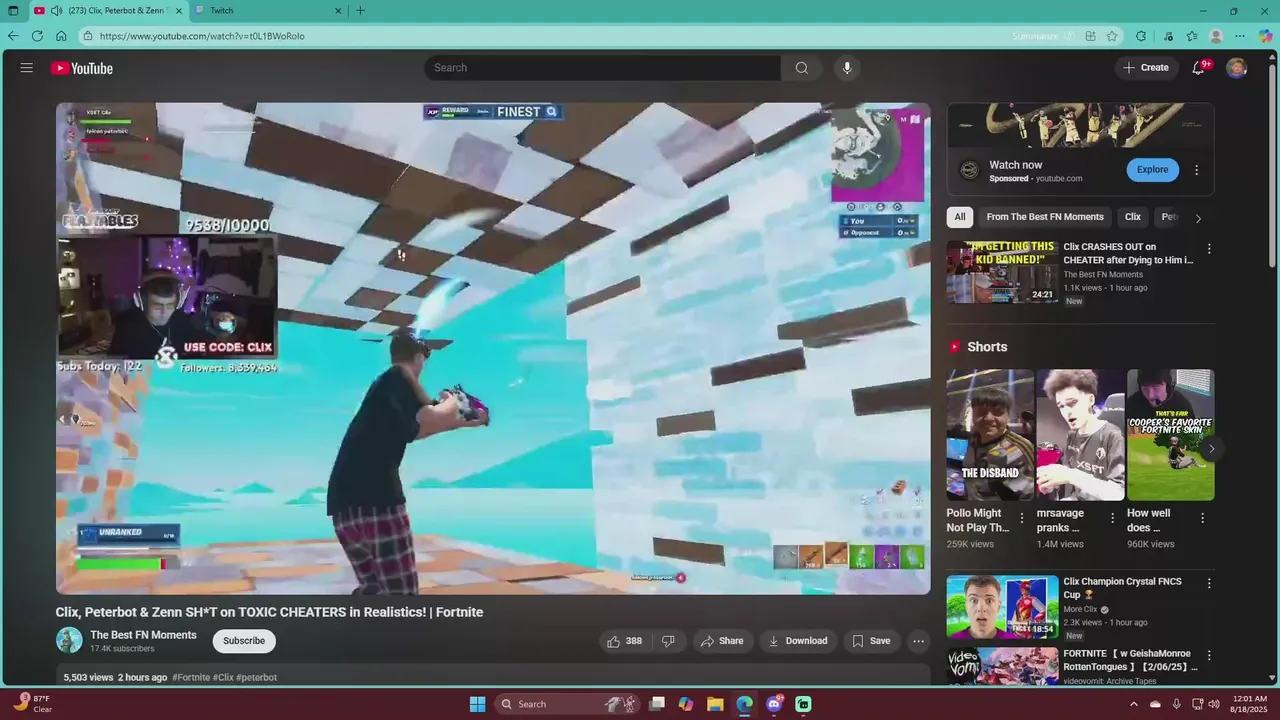Show more filter chips with arrow
Viewport: 1280px width, 720px height.
pos(1198,218)
